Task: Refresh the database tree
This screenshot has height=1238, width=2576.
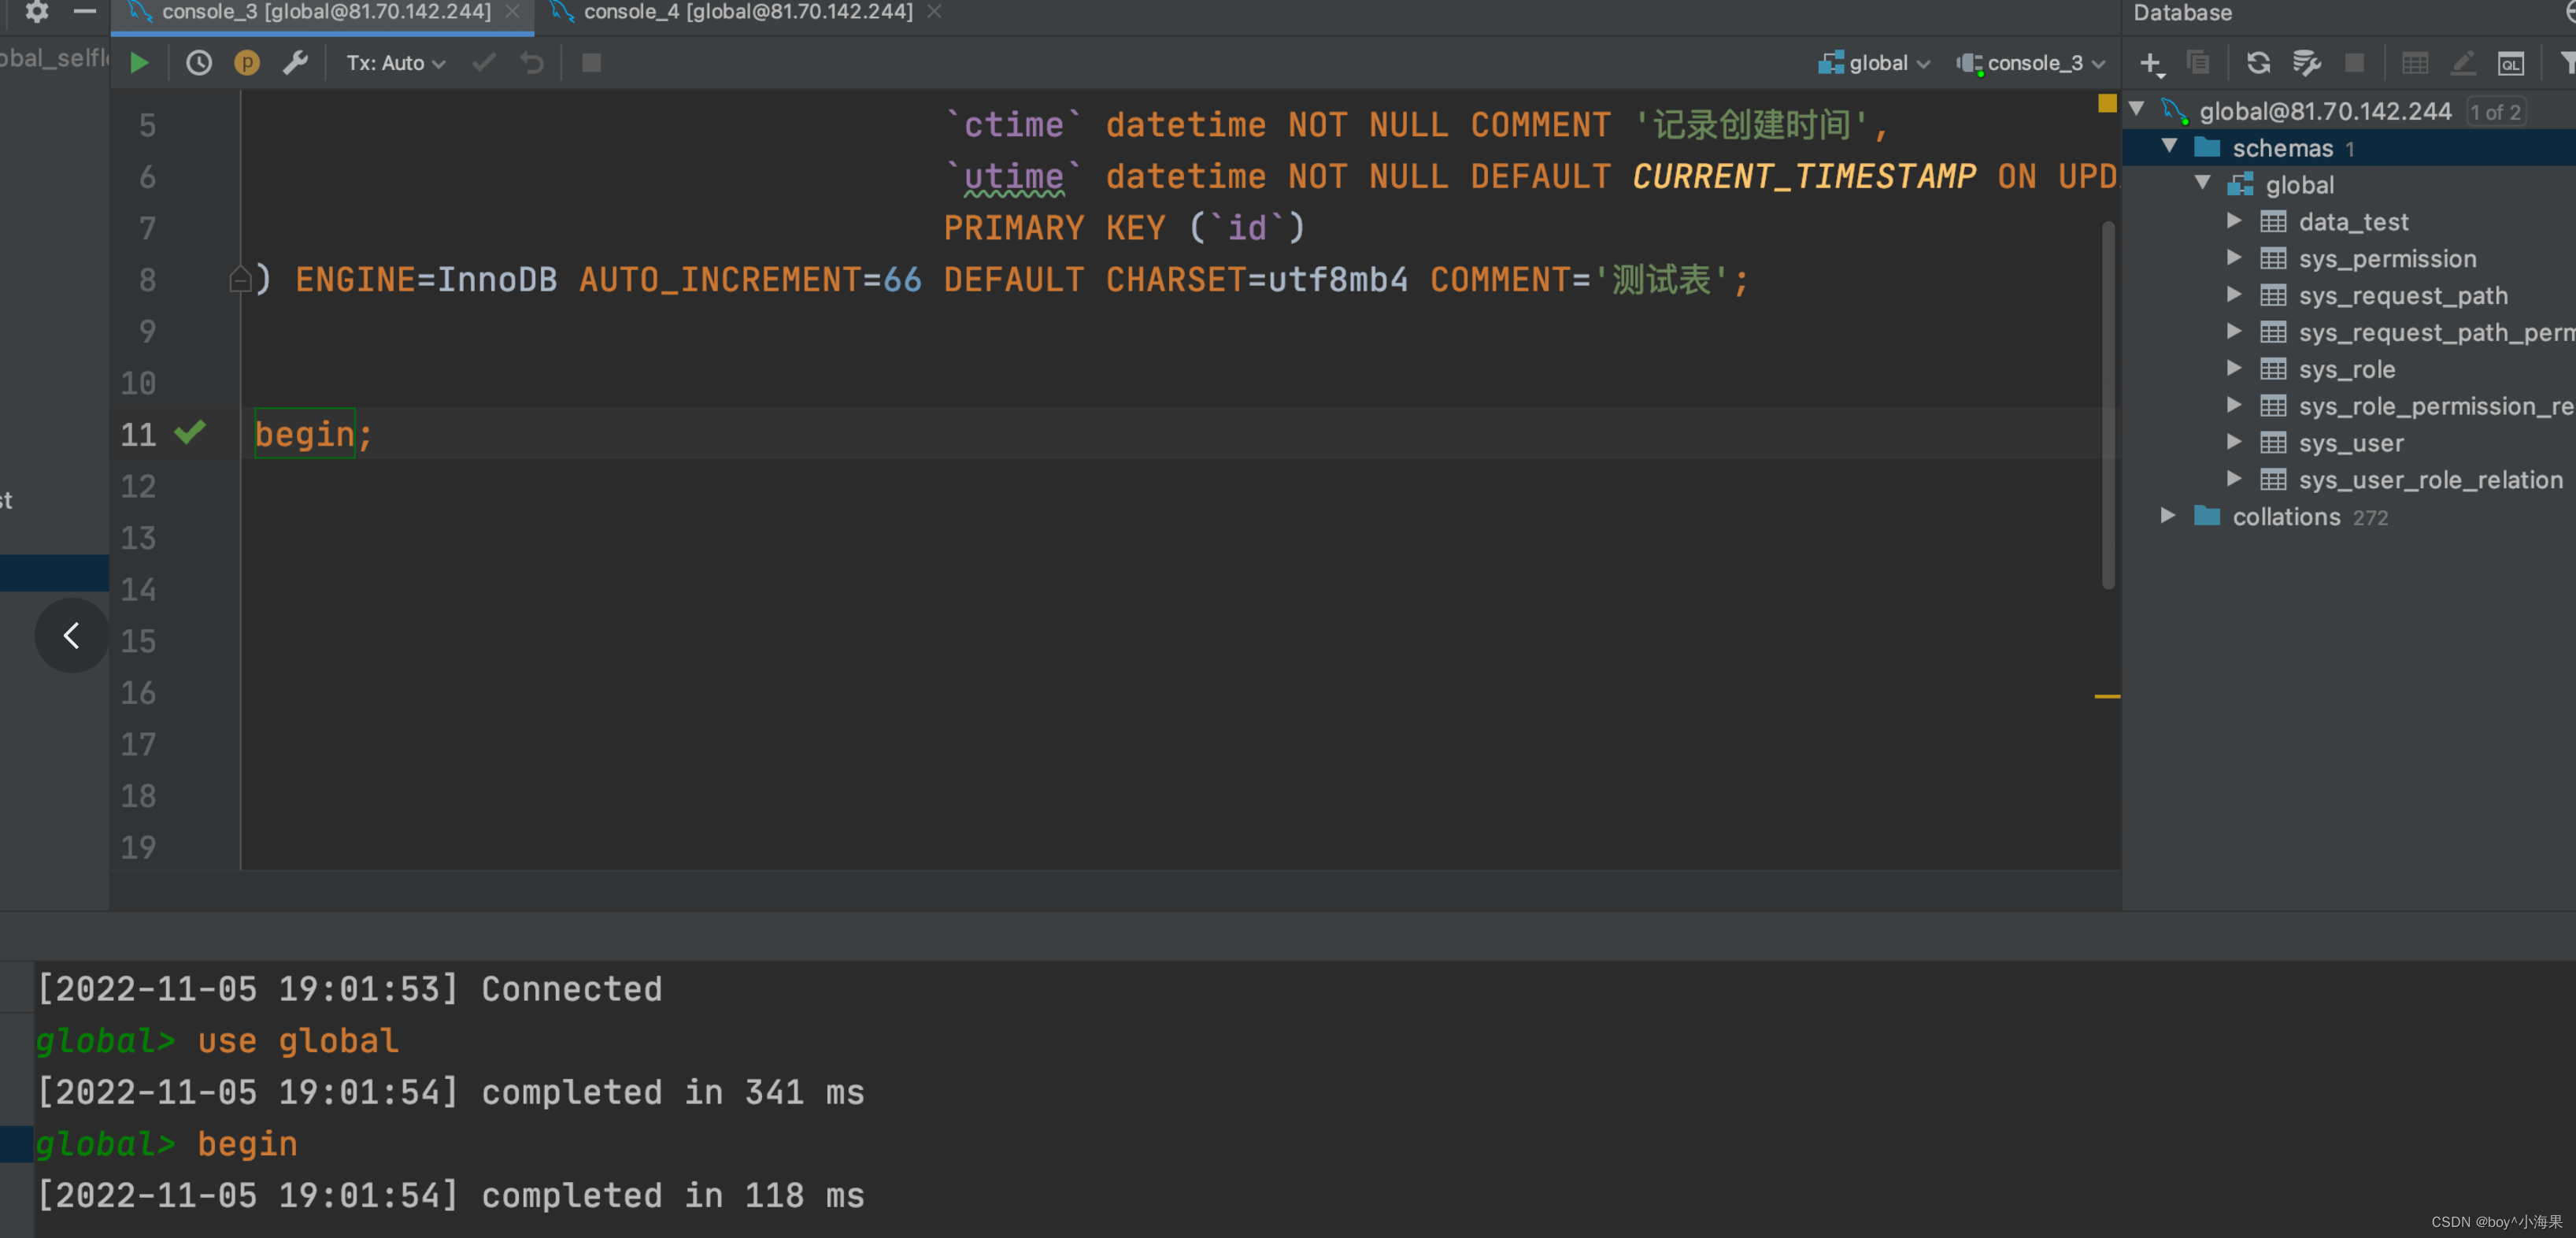Action: click(x=2258, y=63)
